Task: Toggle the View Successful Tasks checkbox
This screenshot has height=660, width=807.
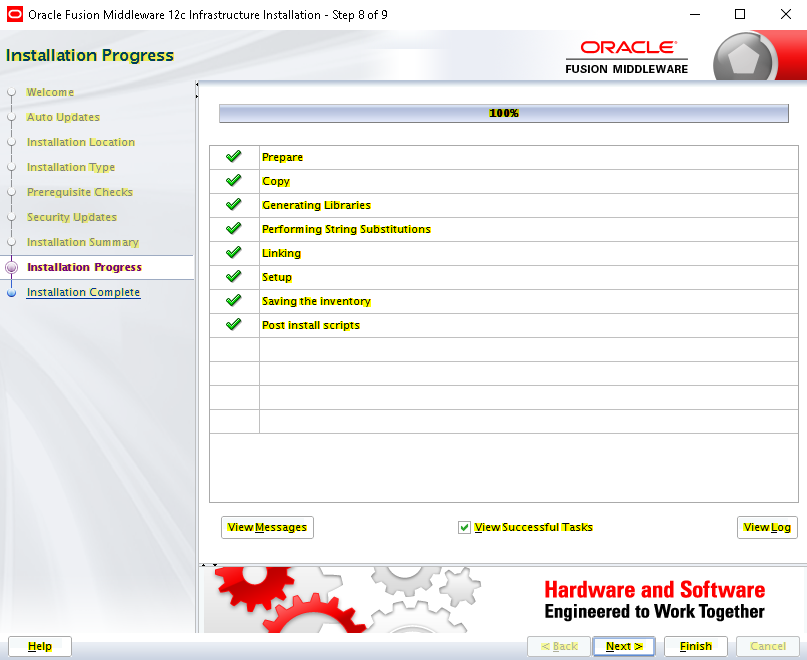Action: coord(464,527)
